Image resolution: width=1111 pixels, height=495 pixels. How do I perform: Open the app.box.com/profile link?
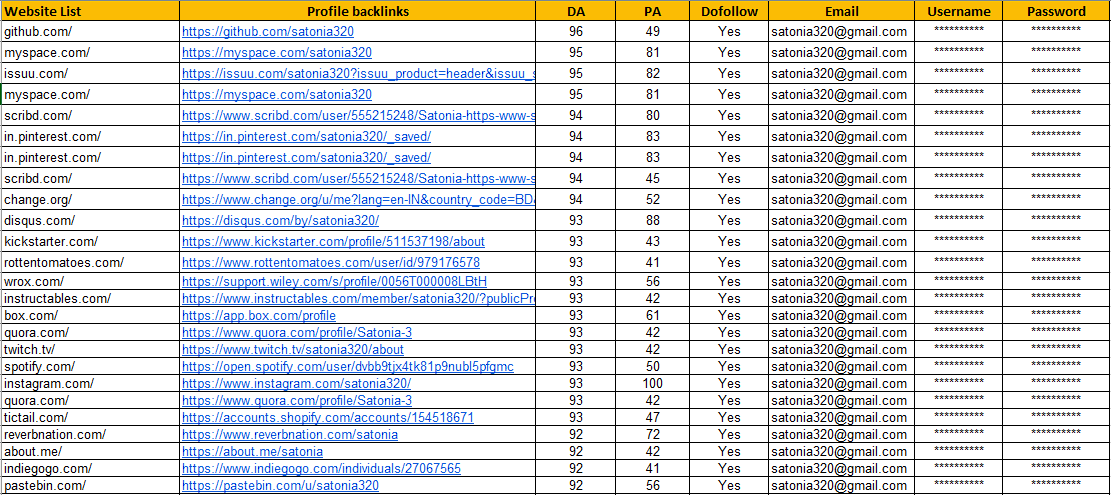(x=259, y=316)
